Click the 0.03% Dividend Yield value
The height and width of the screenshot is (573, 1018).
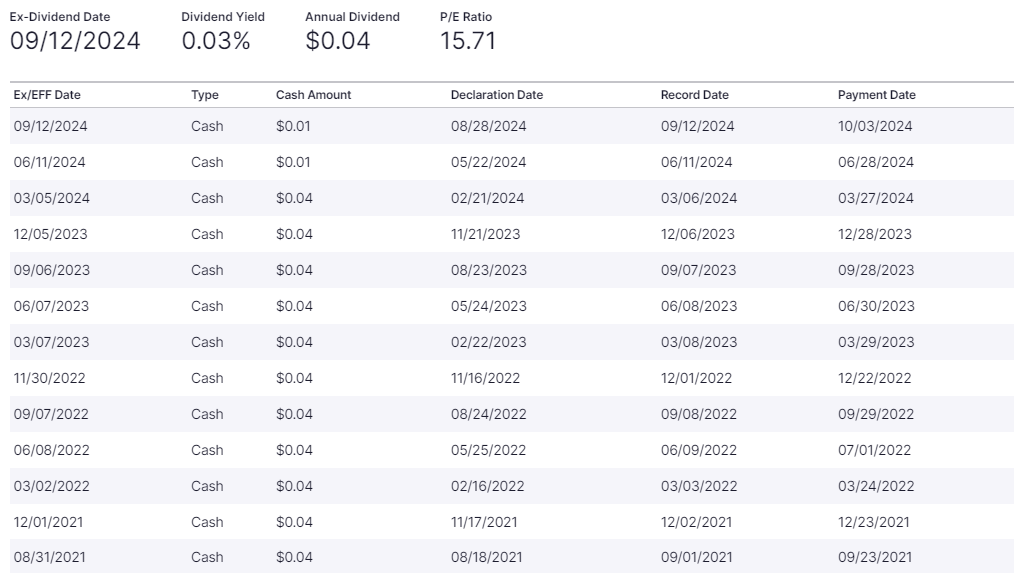(x=216, y=41)
